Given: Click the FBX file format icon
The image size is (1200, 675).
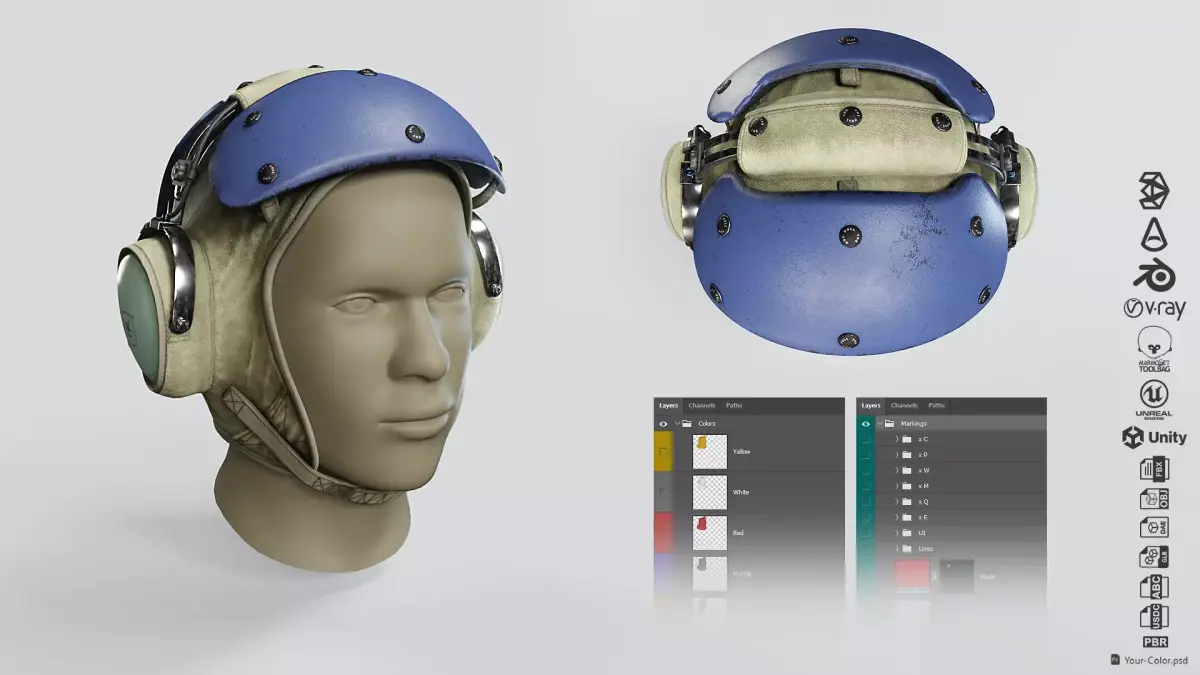Looking at the screenshot, I should [1154, 468].
